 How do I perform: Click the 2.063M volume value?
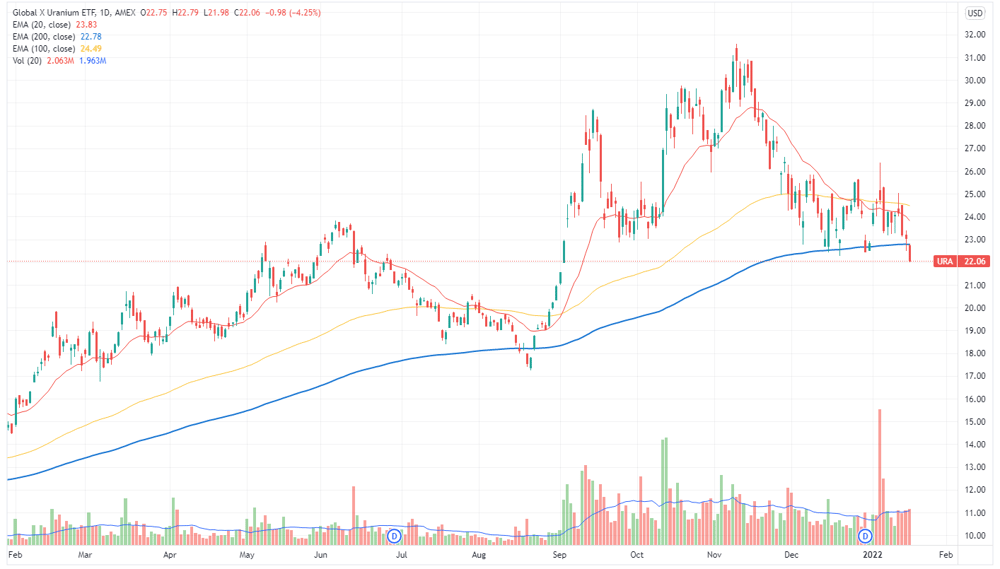[x=61, y=61]
